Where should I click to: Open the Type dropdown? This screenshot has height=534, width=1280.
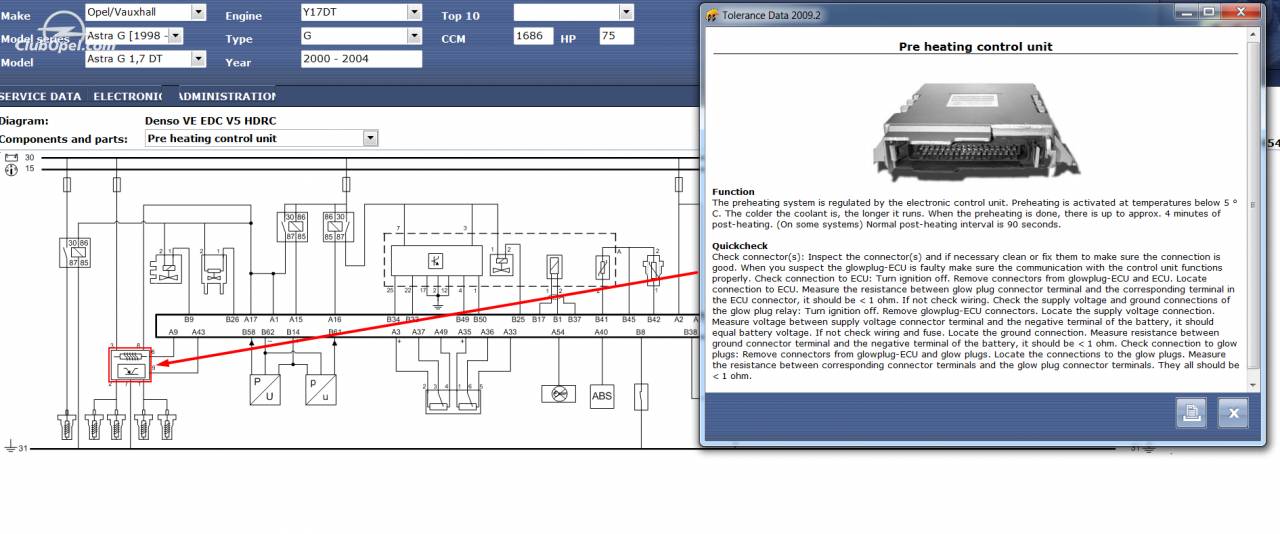[414, 35]
